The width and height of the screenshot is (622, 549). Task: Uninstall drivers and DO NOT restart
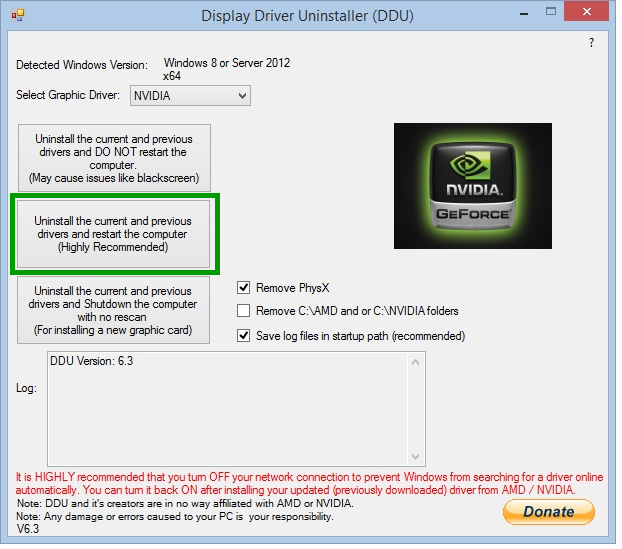coord(114,158)
